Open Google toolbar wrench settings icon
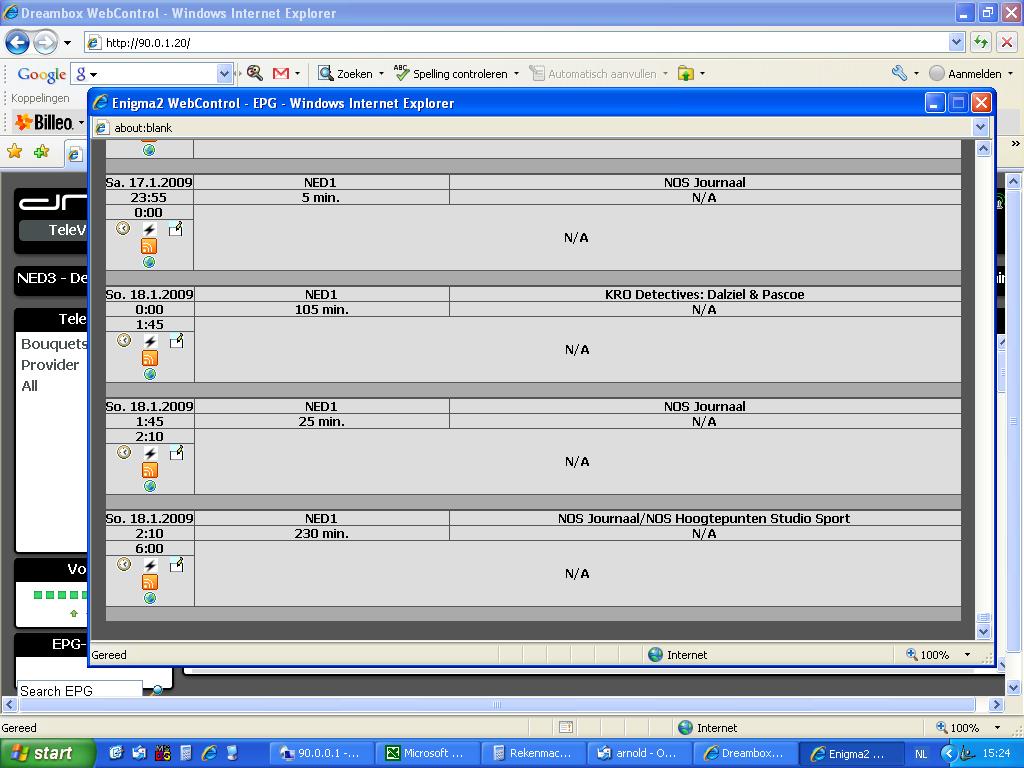1024x768 pixels. [x=899, y=73]
